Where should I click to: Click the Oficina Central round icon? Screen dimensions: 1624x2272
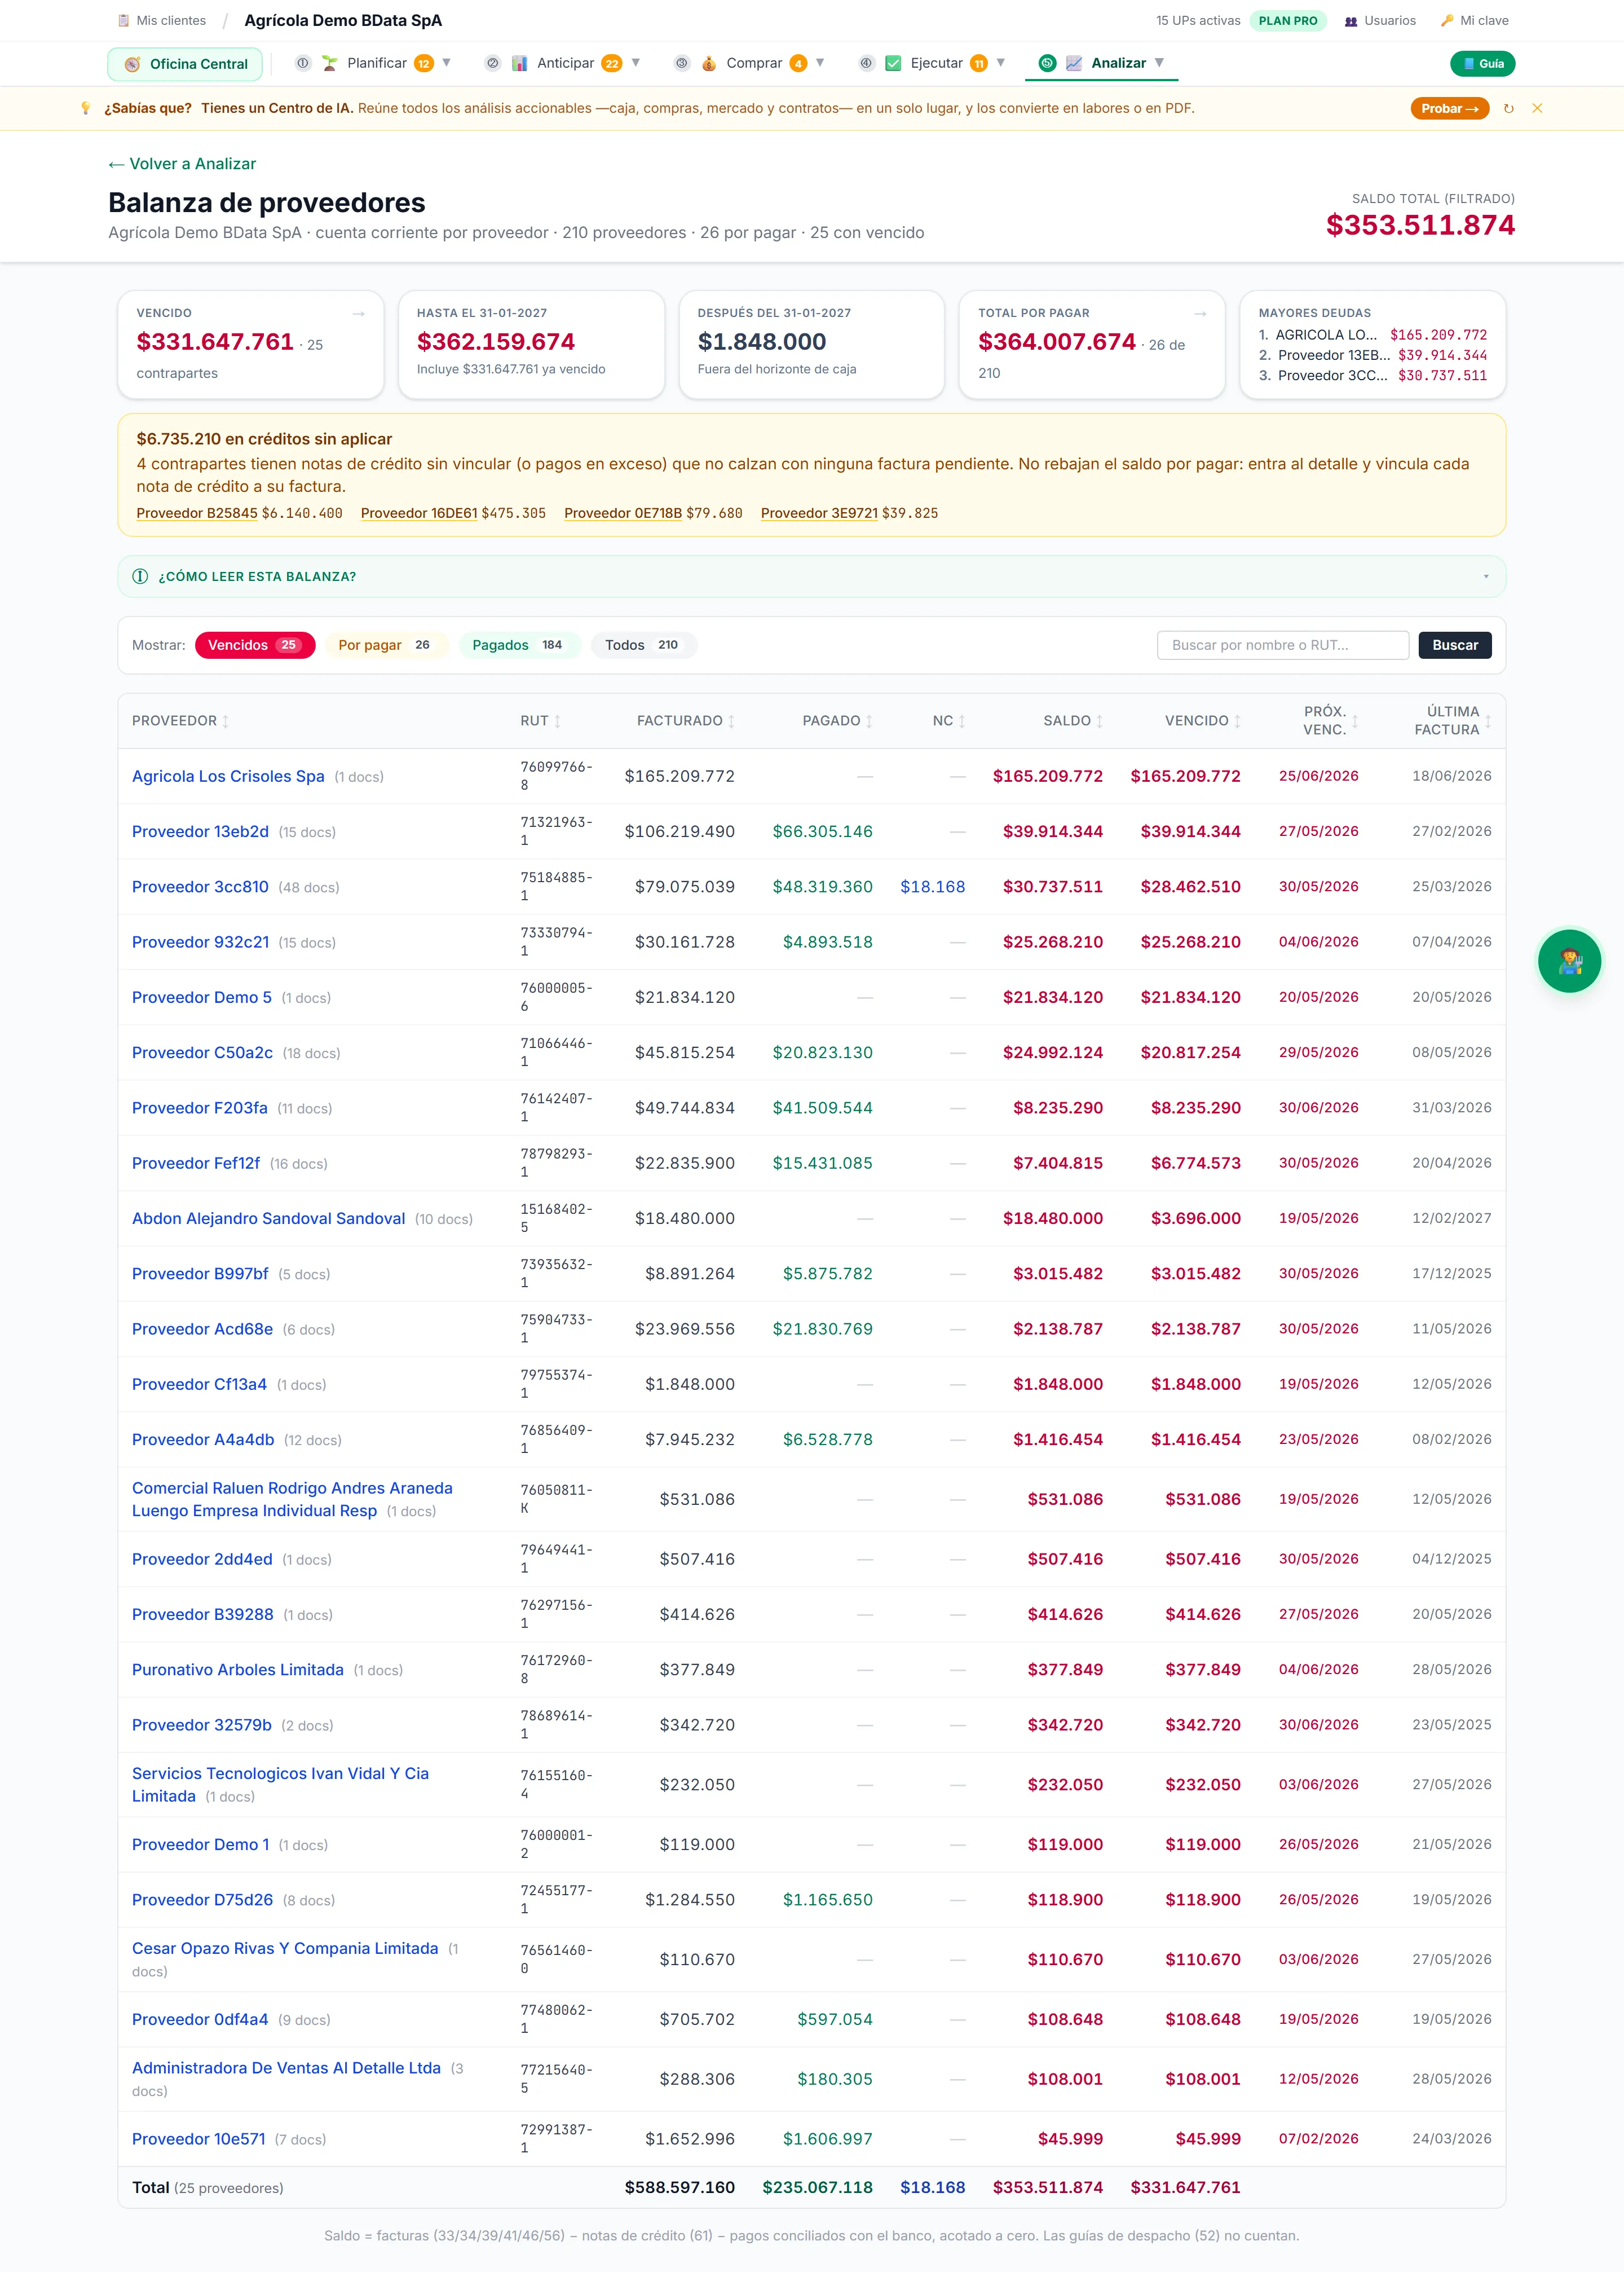click(132, 64)
